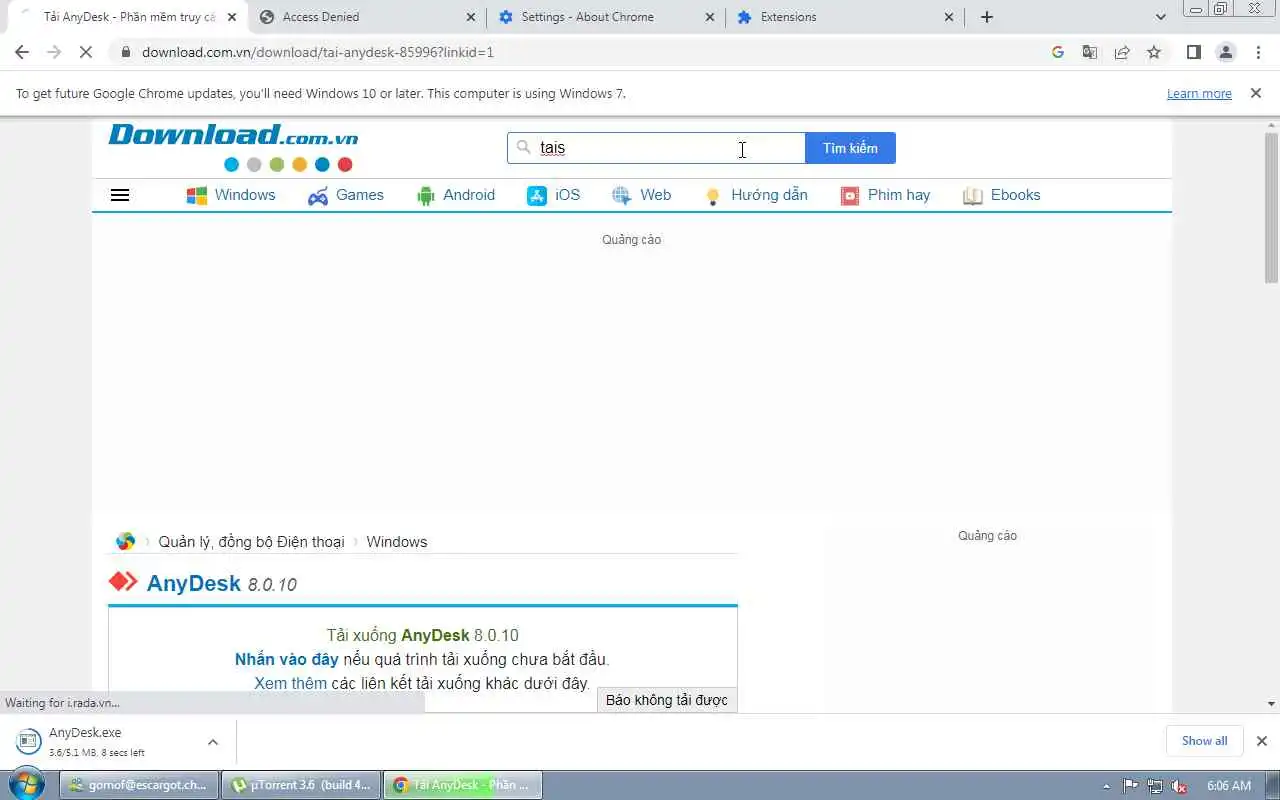Click Báo không tải được button
The image size is (1280, 800).
tap(667, 700)
